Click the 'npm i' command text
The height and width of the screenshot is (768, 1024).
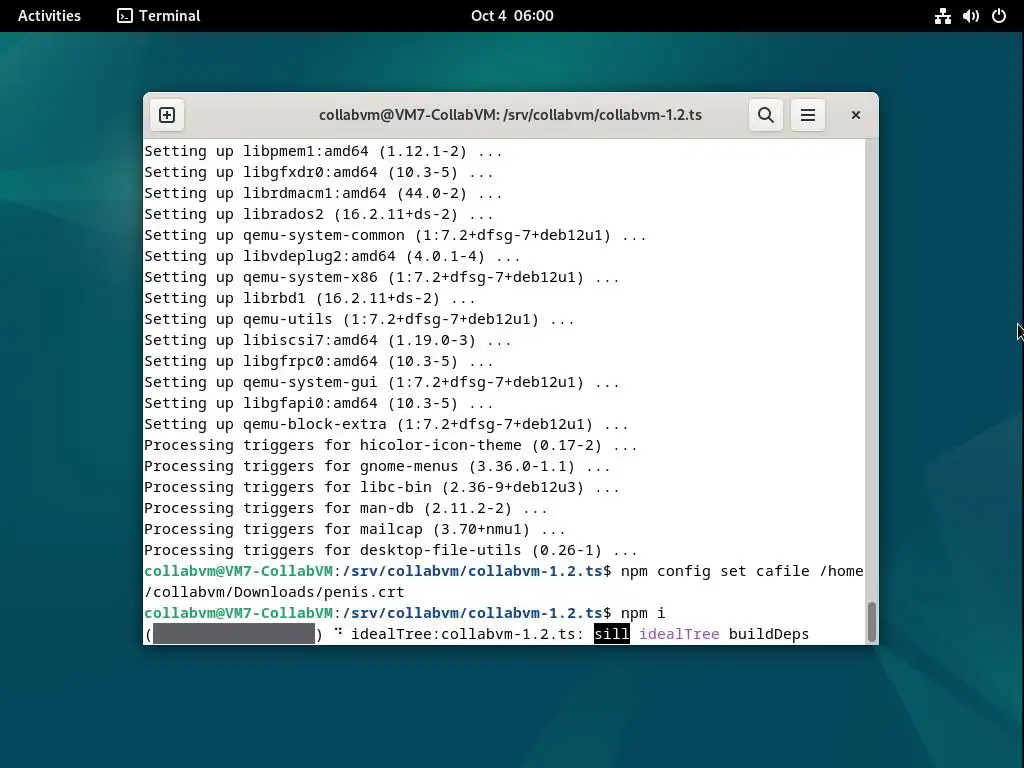(x=643, y=613)
